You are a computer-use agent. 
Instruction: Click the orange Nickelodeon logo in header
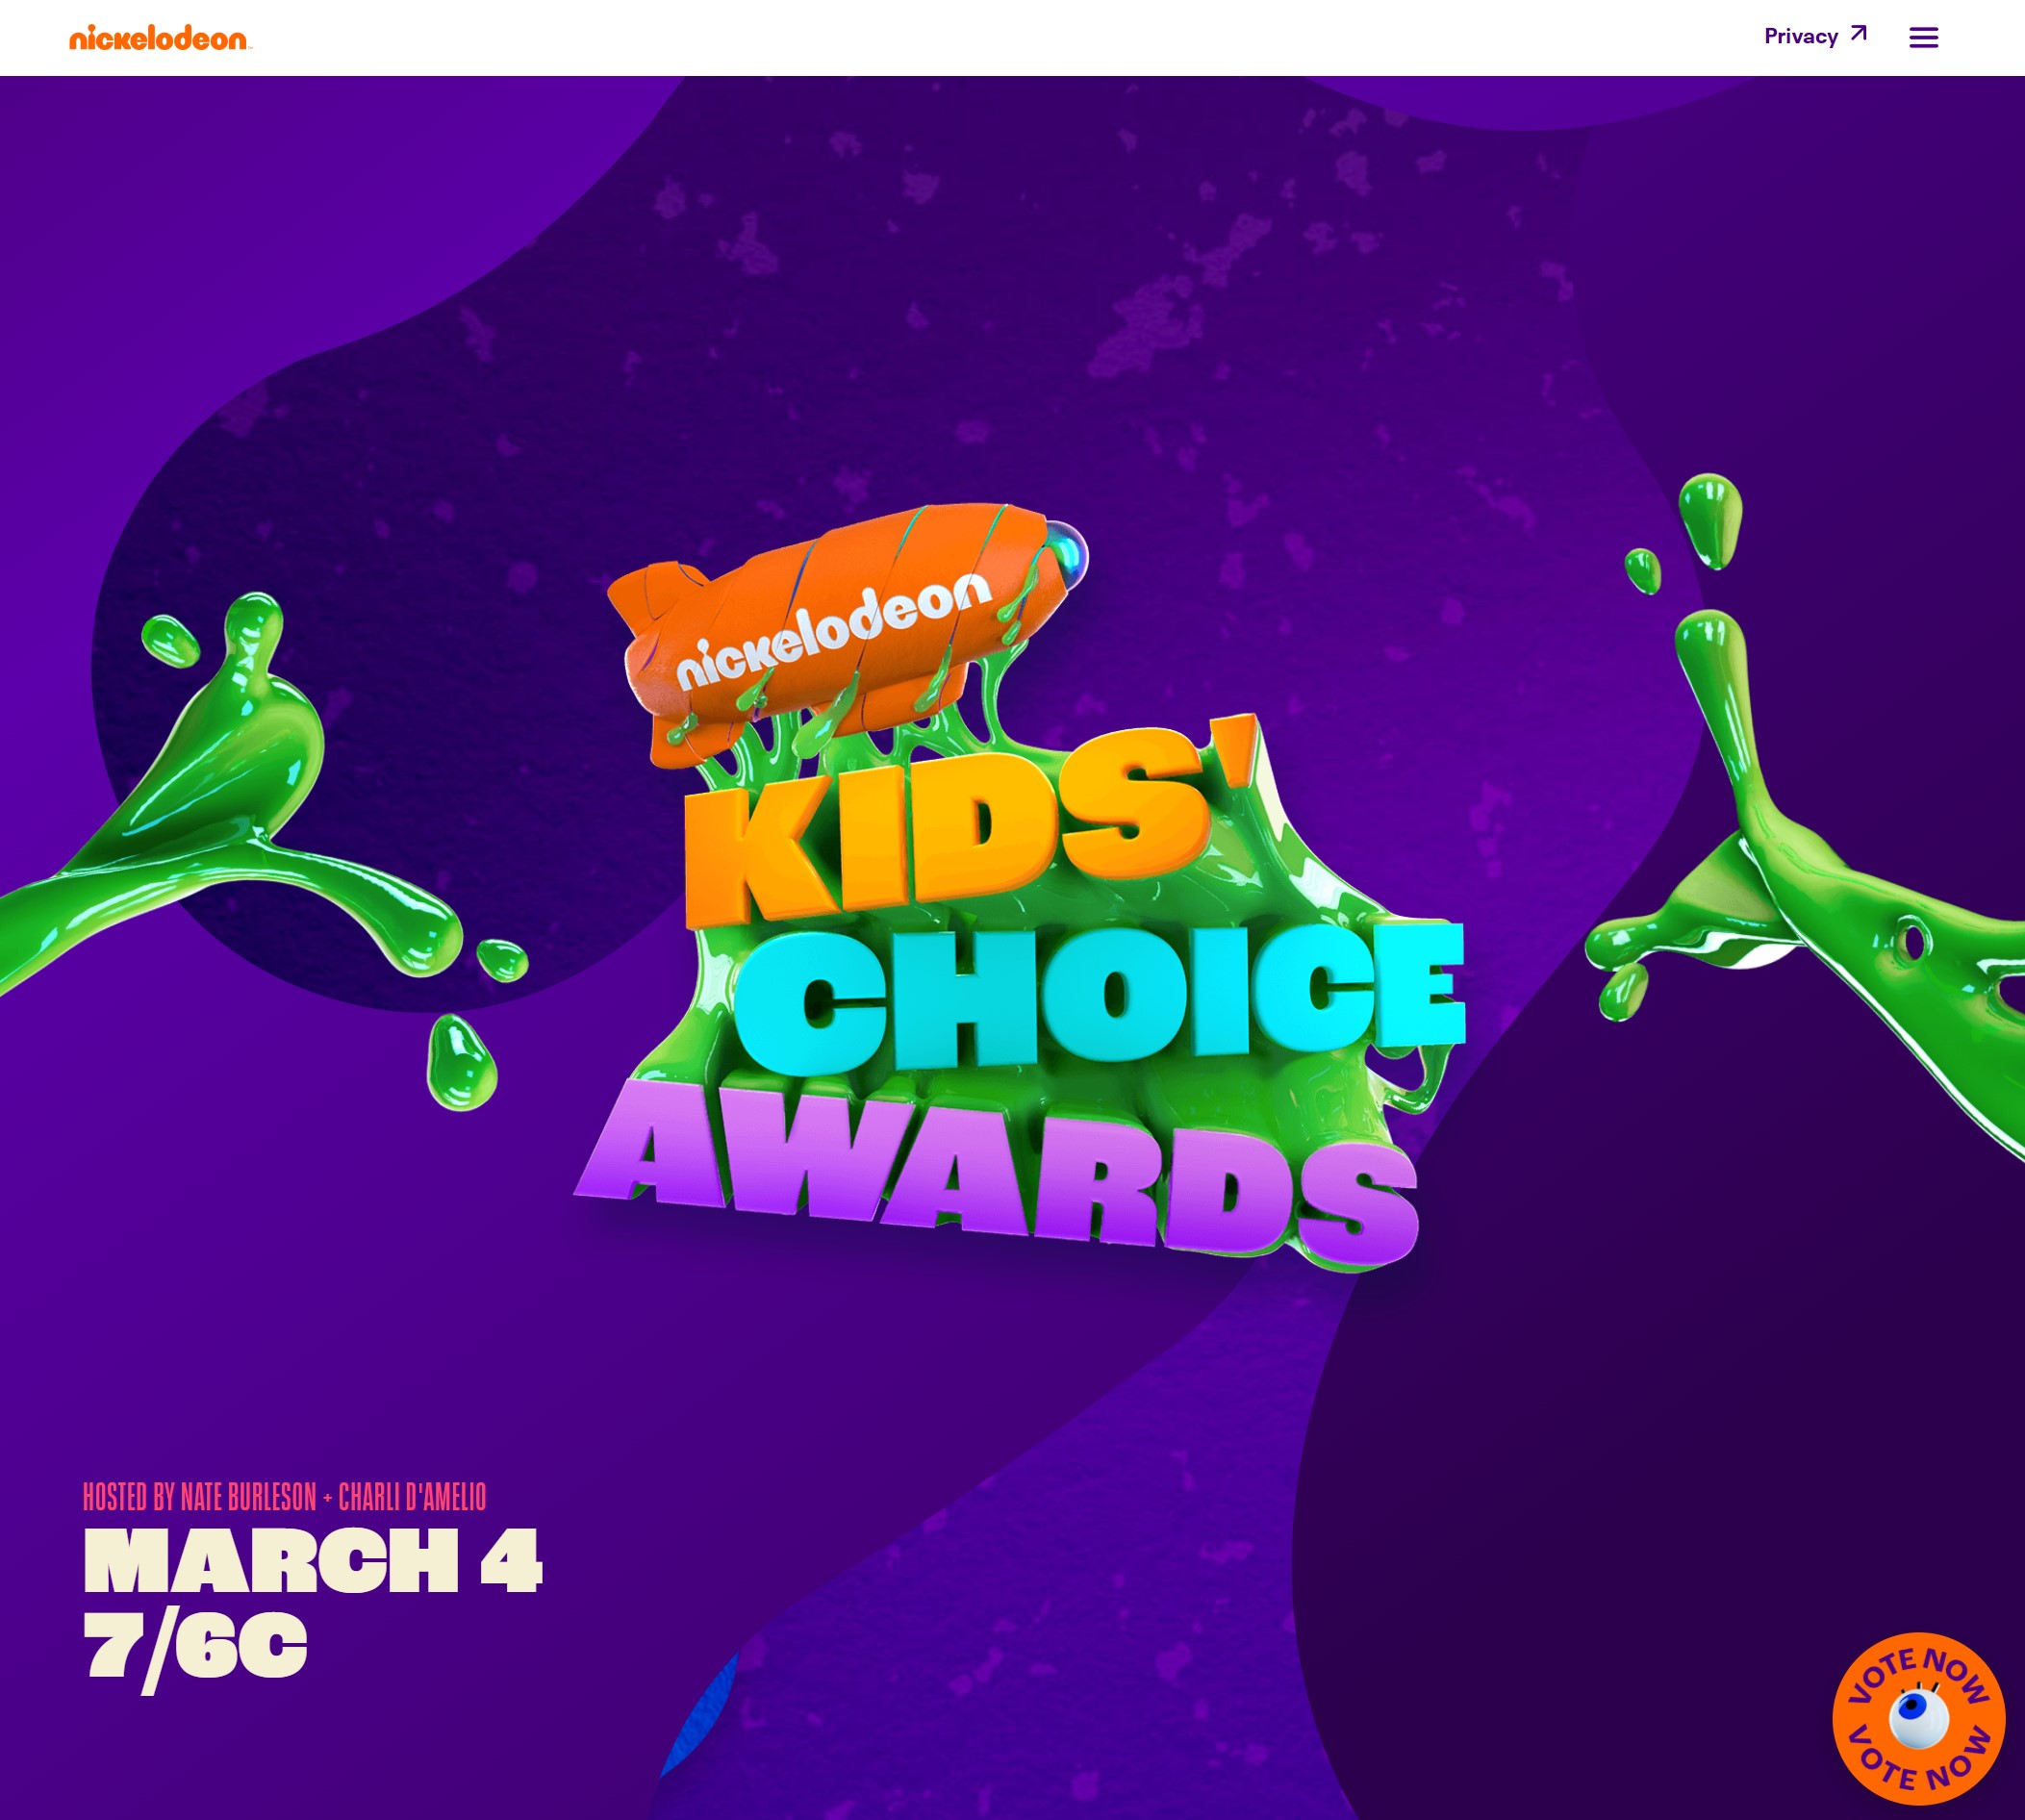[160, 38]
